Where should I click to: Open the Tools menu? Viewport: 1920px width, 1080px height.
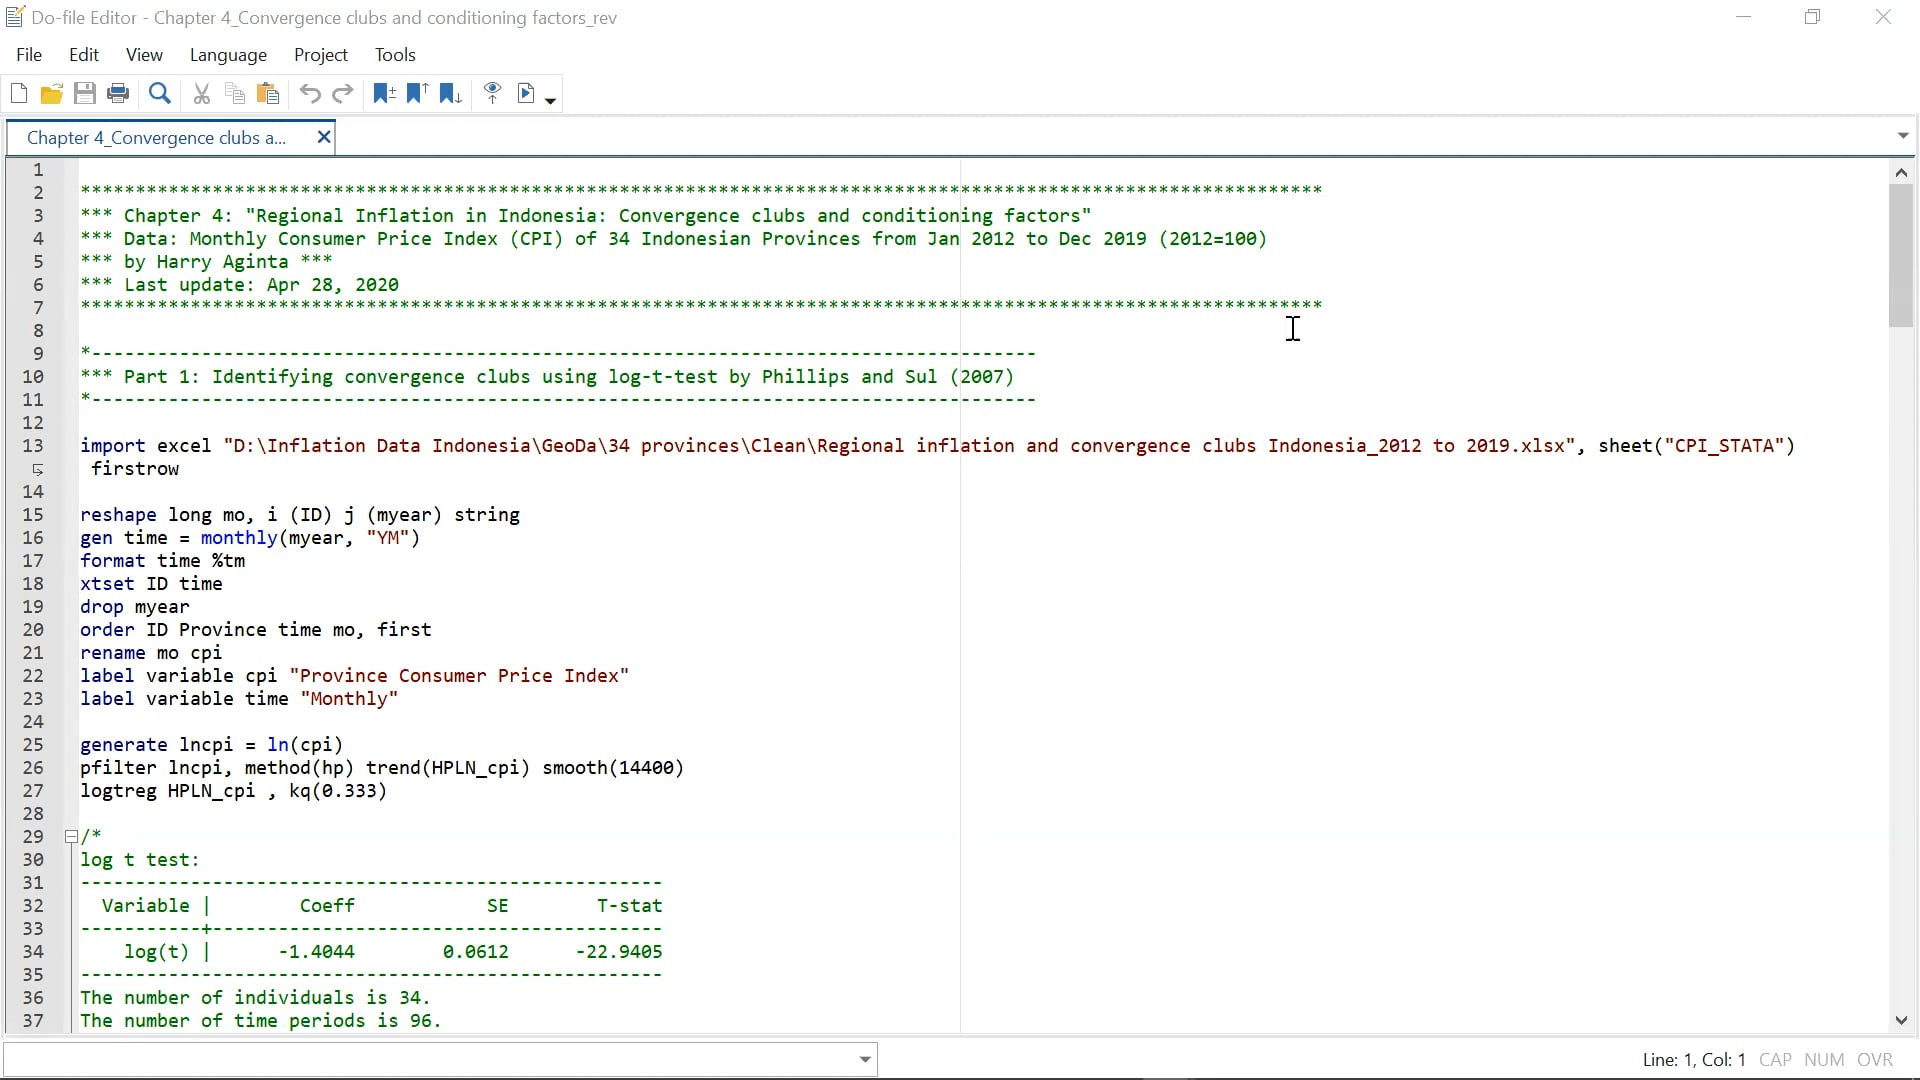395,55
